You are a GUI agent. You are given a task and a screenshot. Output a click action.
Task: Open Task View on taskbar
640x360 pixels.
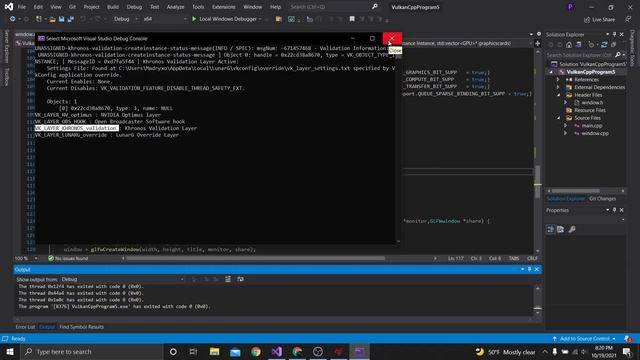point(193,351)
